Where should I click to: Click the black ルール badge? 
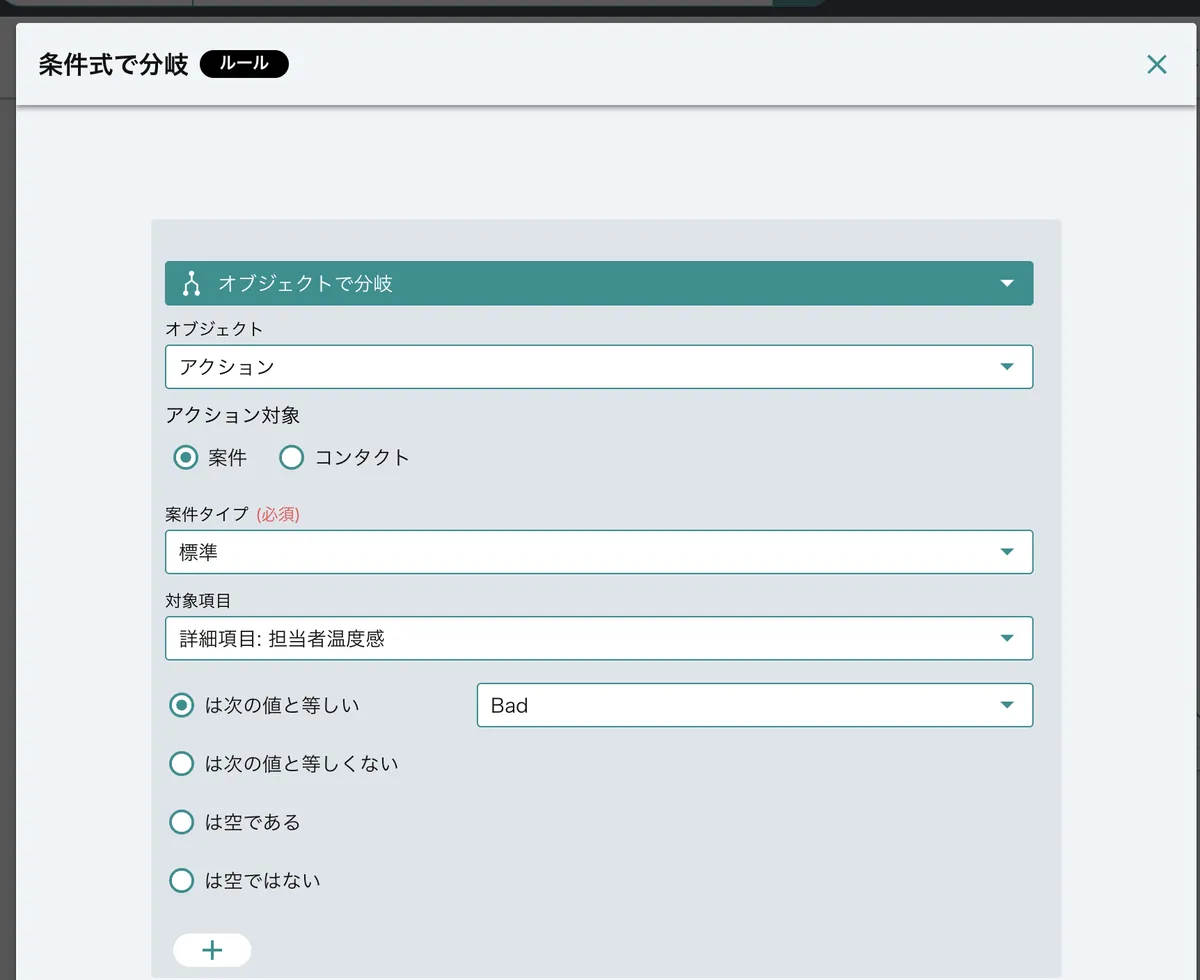pos(244,64)
